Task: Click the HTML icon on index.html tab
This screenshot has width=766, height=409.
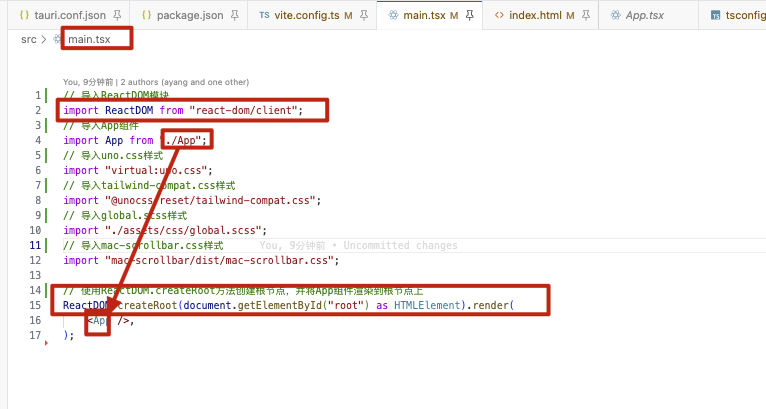Action: tap(498, 16)
